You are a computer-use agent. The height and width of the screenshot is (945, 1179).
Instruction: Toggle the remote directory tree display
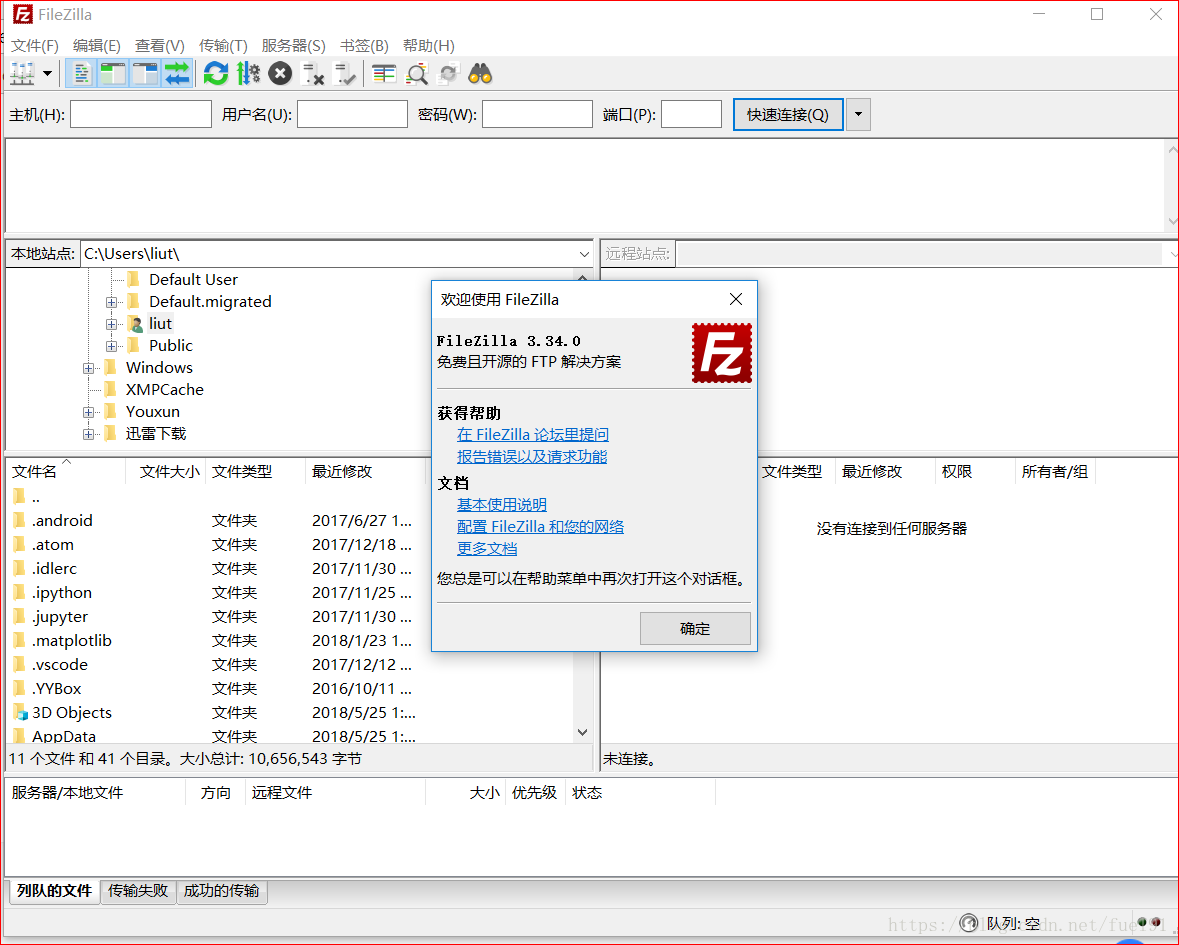[144, 74]
